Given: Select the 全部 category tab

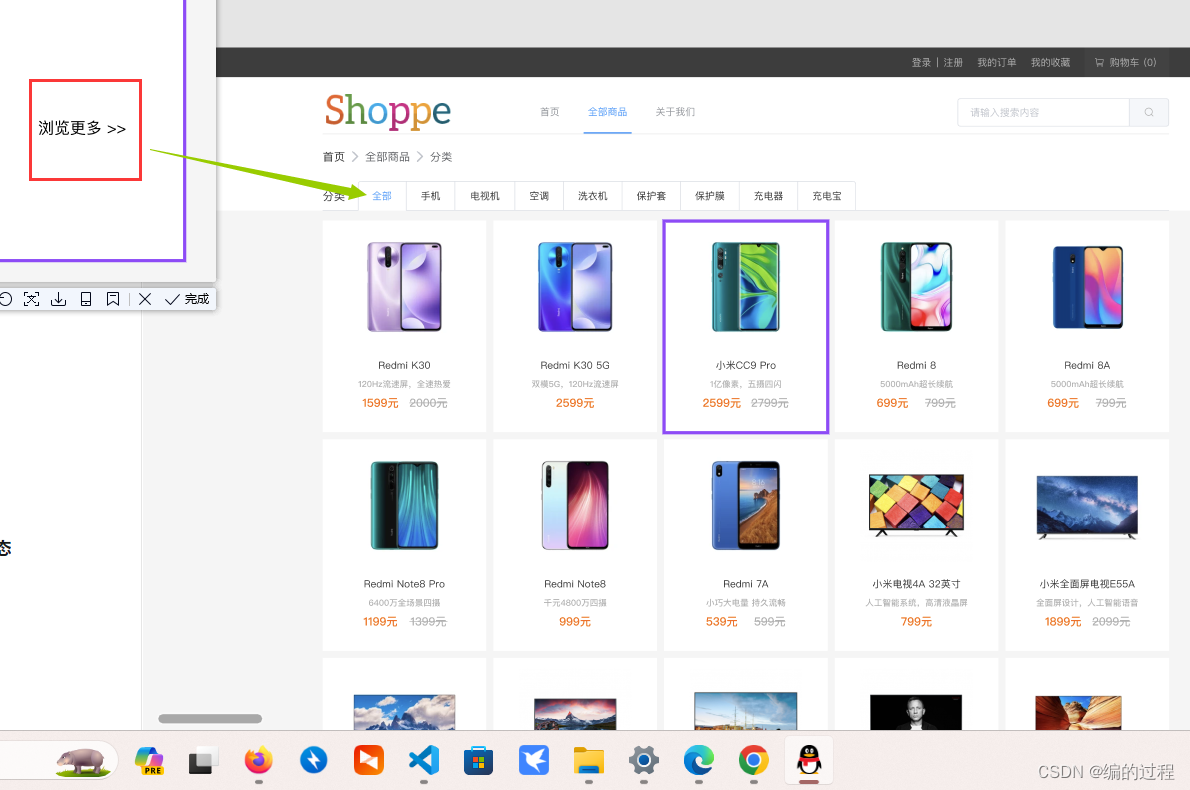Looking at the screenshot, I should [382, 196].
